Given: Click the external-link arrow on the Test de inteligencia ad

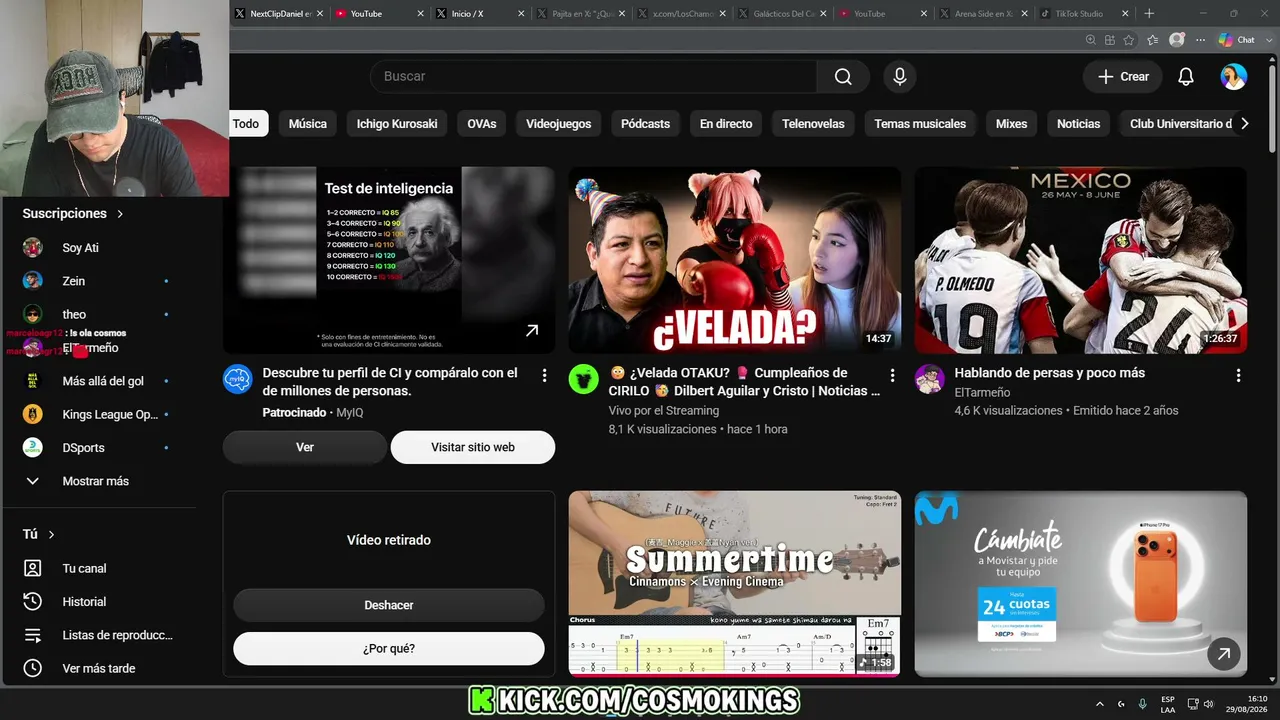Looking at the screenshot, I should click(x=532, y=331).
